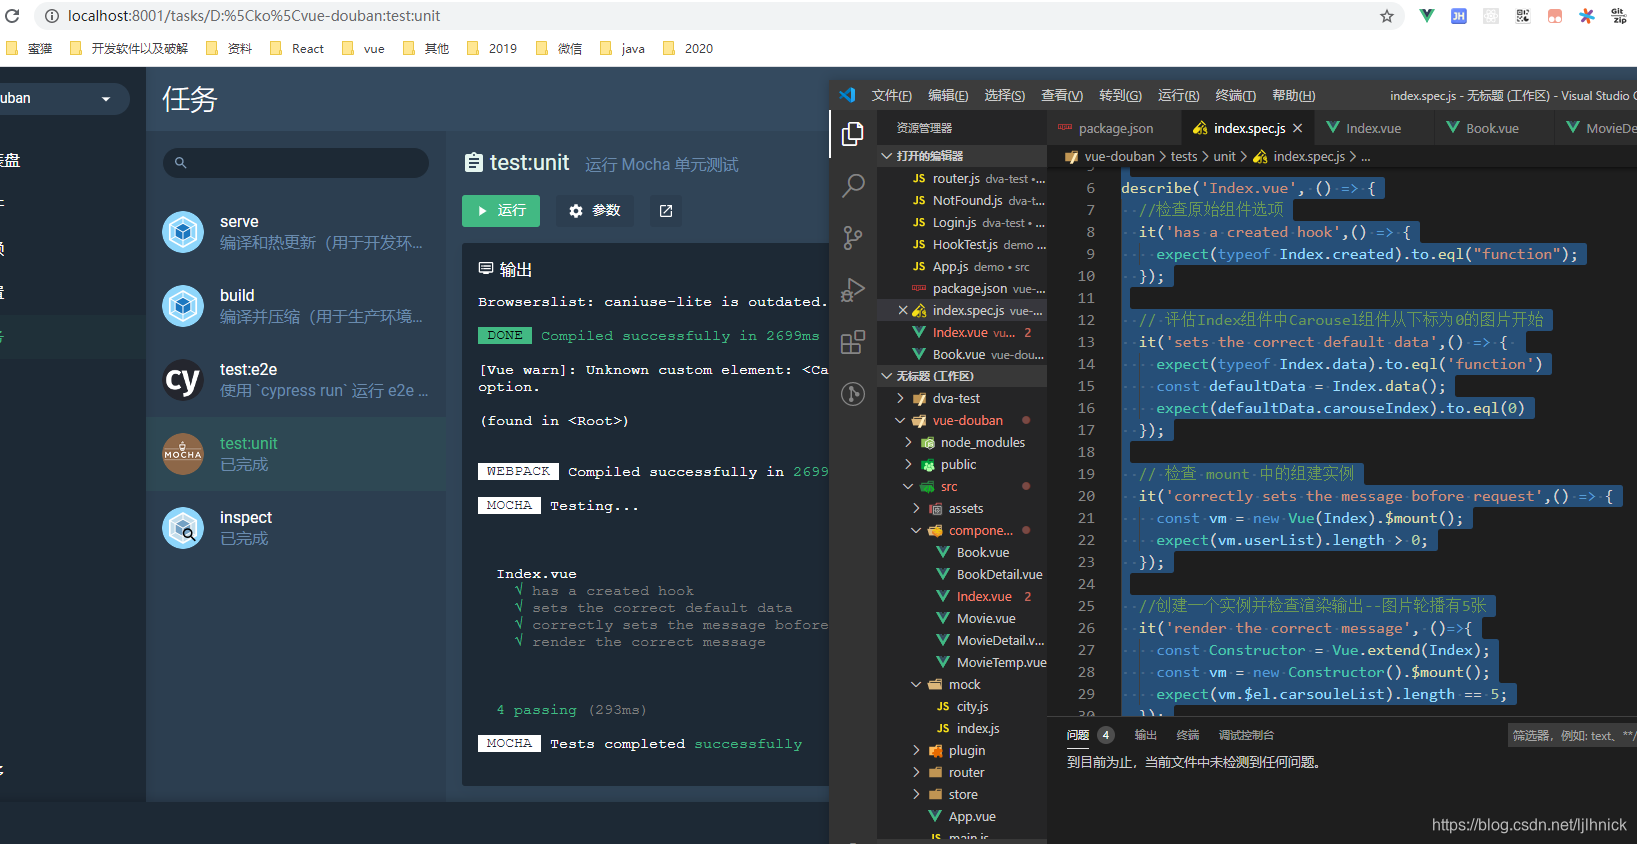The width and height of the screenshot is (1637, 844).
Task: Close the index.spec.js editor tab
Action: [1297, 128]
